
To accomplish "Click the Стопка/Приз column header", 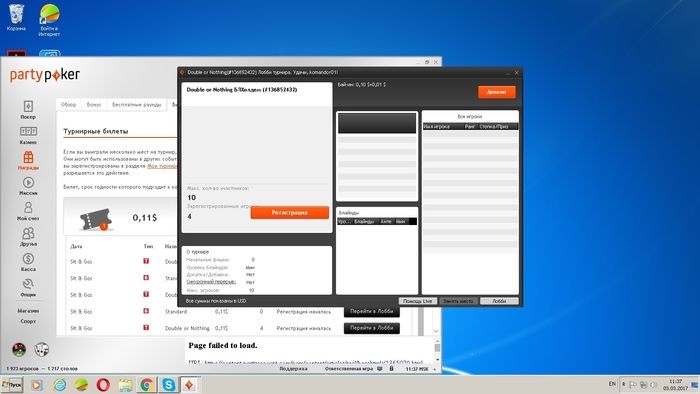I will coord(497,127).
